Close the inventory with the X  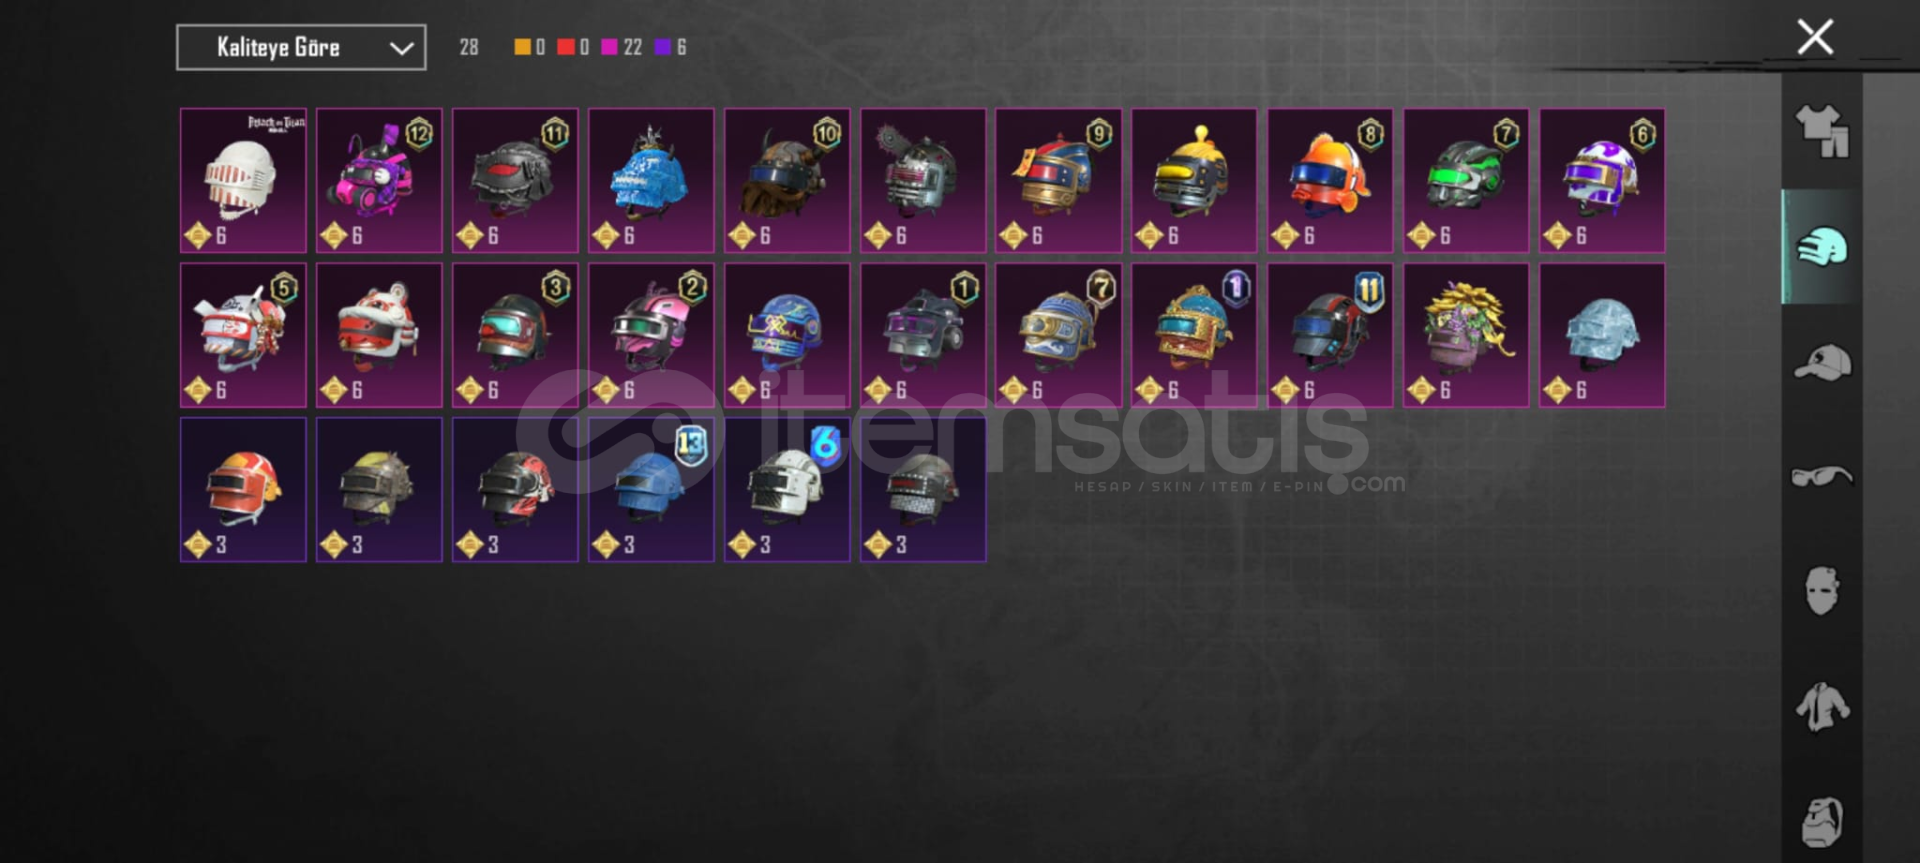[1815, 37]
